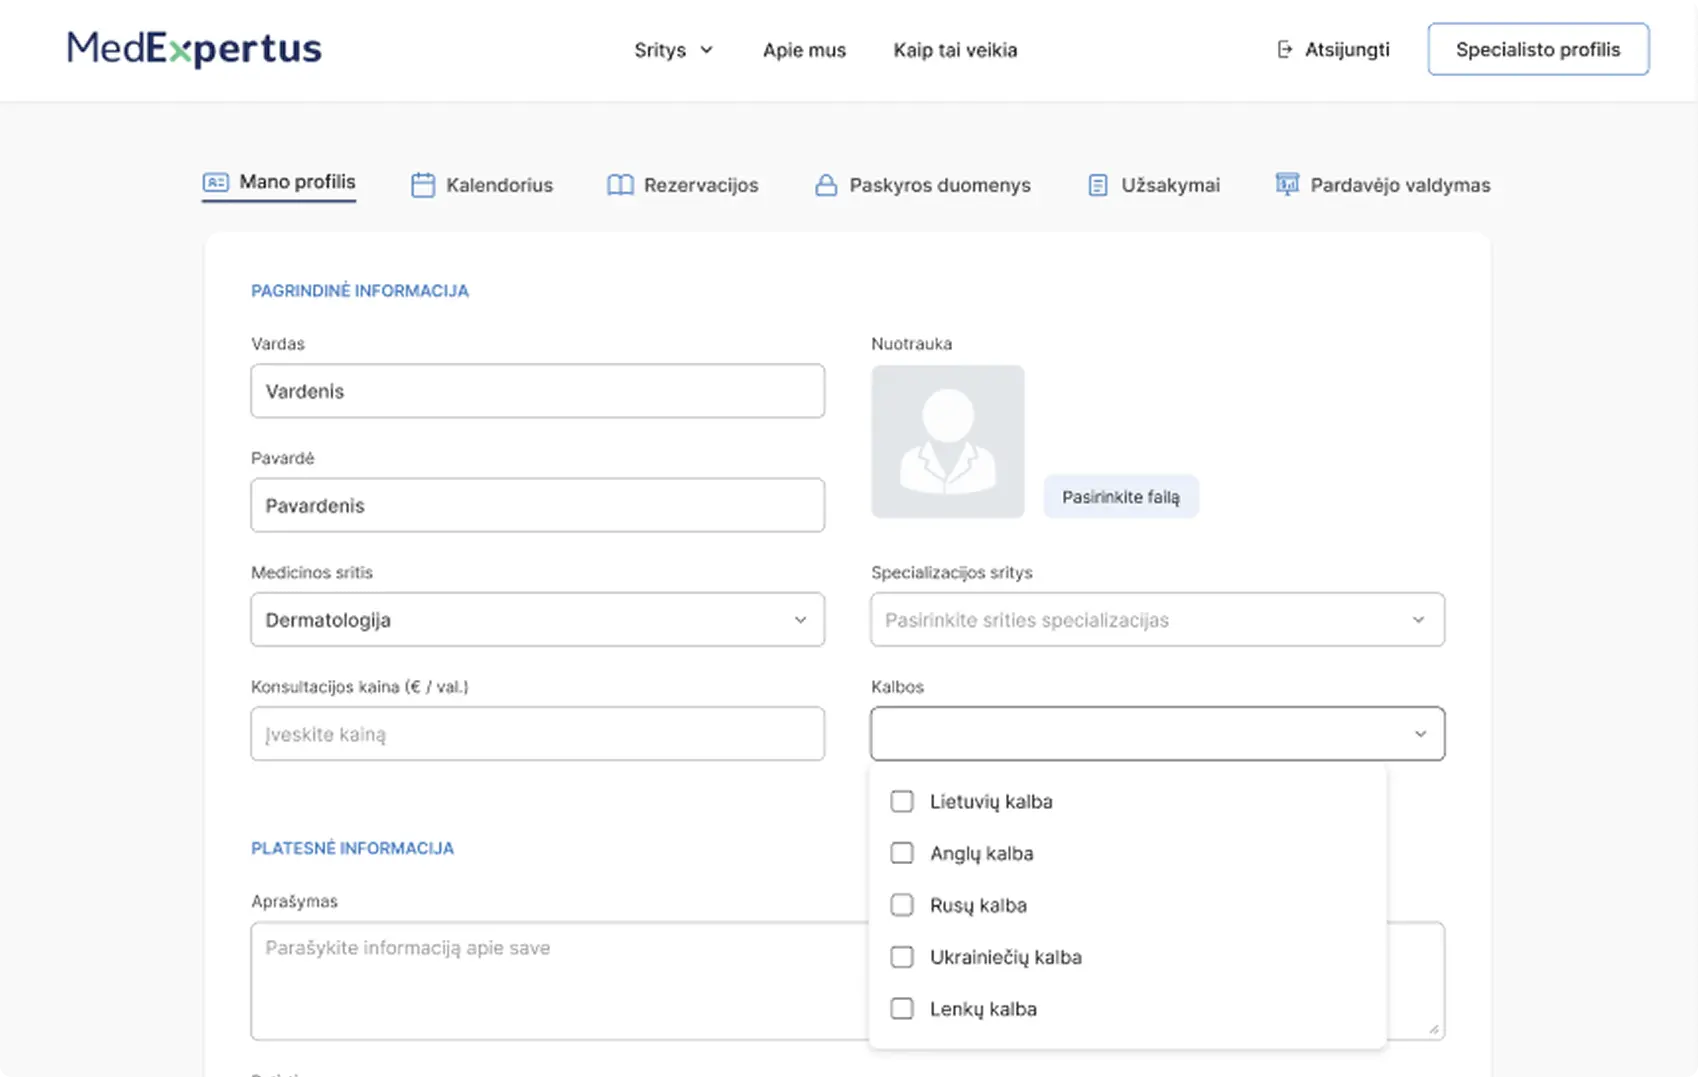Click the Atsijungti link
This screenshot has height=1077, width=1698.
tap(1333, 50)
